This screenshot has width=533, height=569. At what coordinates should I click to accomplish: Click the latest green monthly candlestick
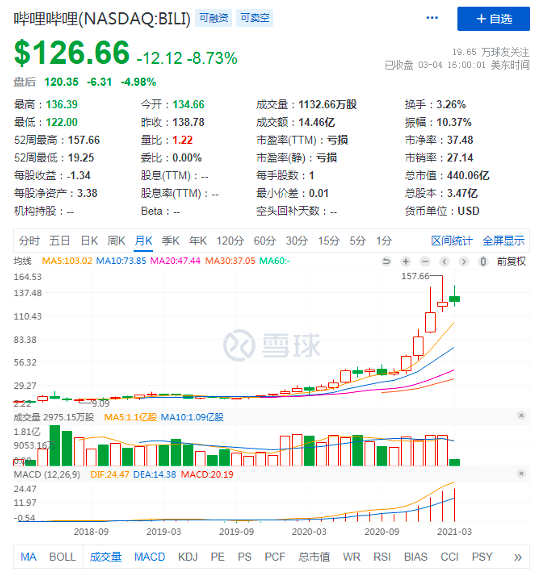(454, 299)
